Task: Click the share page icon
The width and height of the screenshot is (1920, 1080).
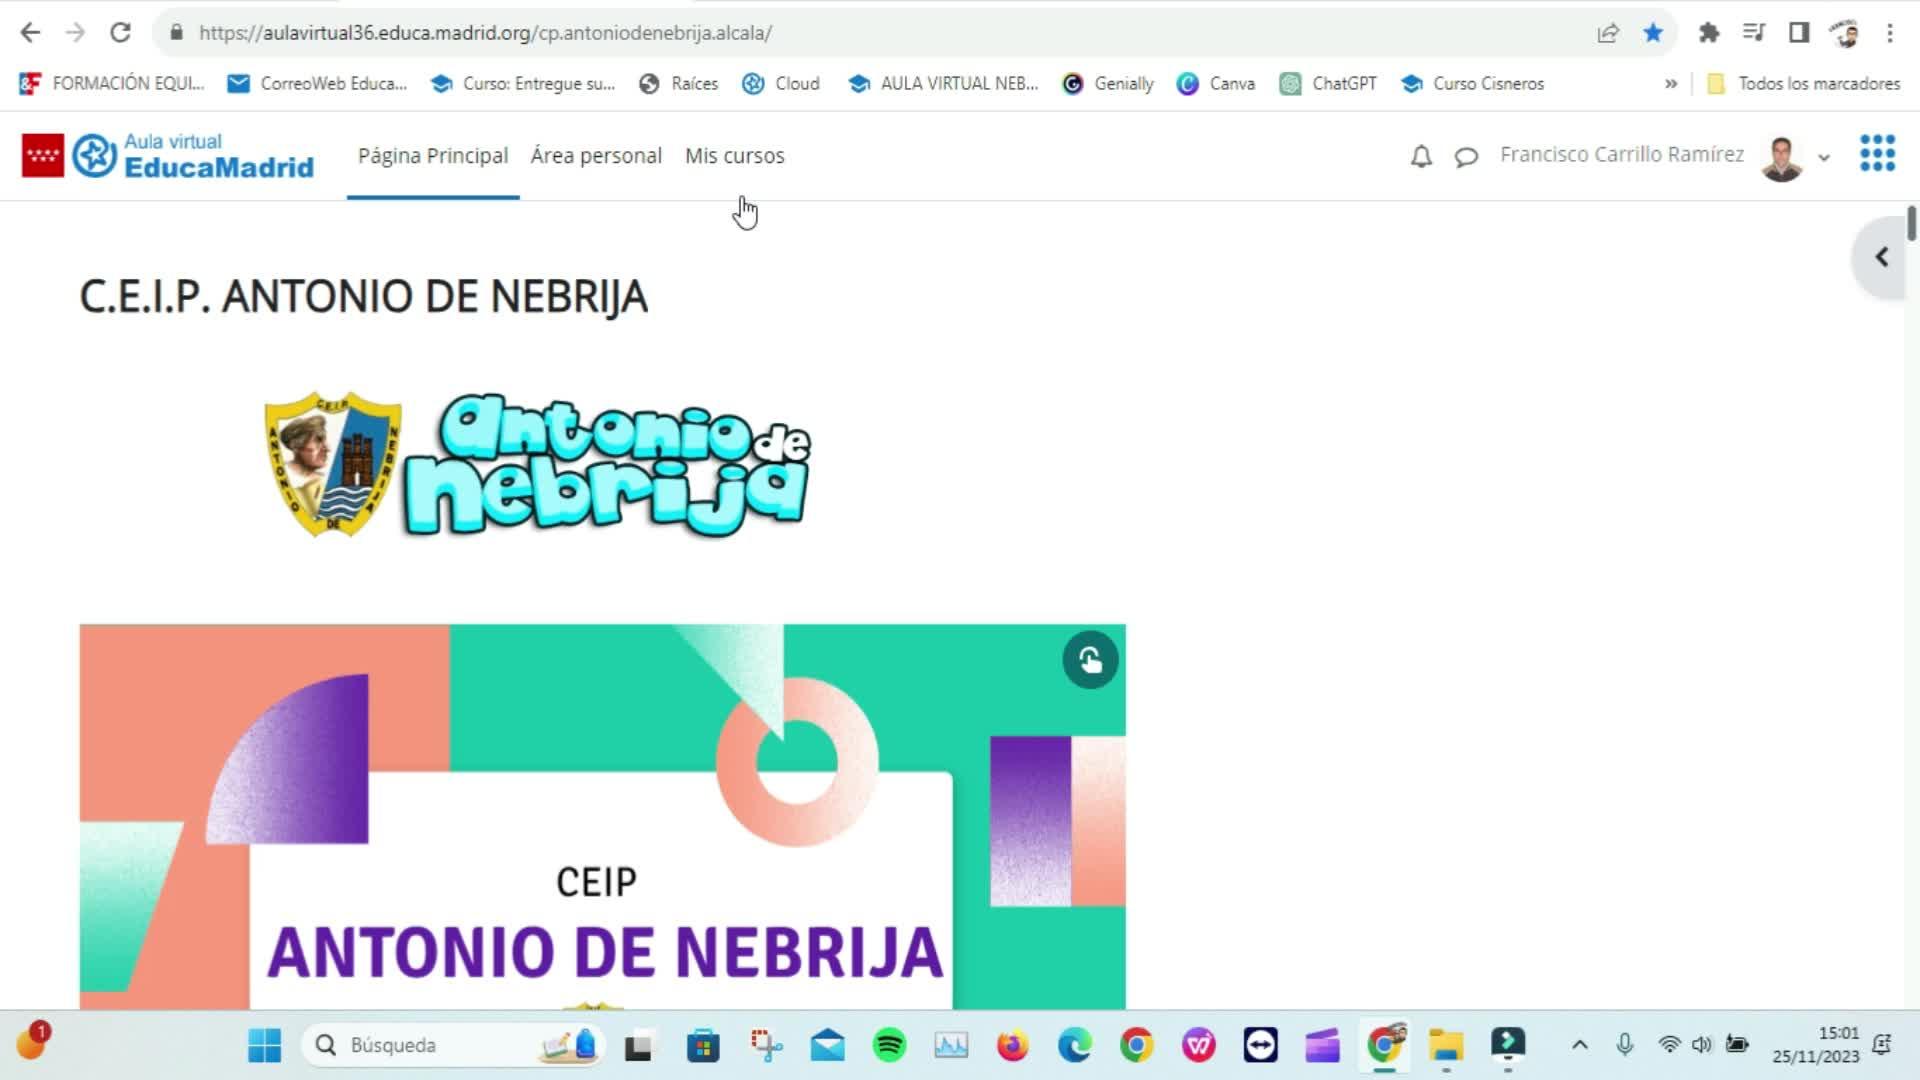Action: click(x=1608, y=33)
